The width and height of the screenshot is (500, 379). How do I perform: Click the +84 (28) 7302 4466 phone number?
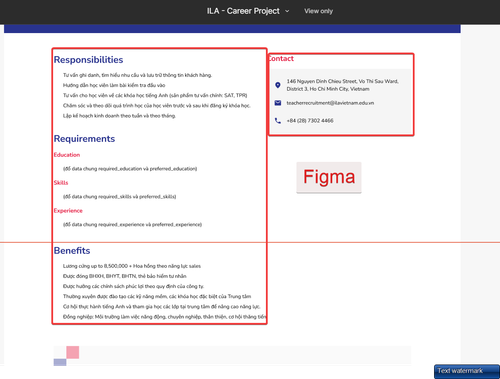pyautogui.click(x=310, y=121)
